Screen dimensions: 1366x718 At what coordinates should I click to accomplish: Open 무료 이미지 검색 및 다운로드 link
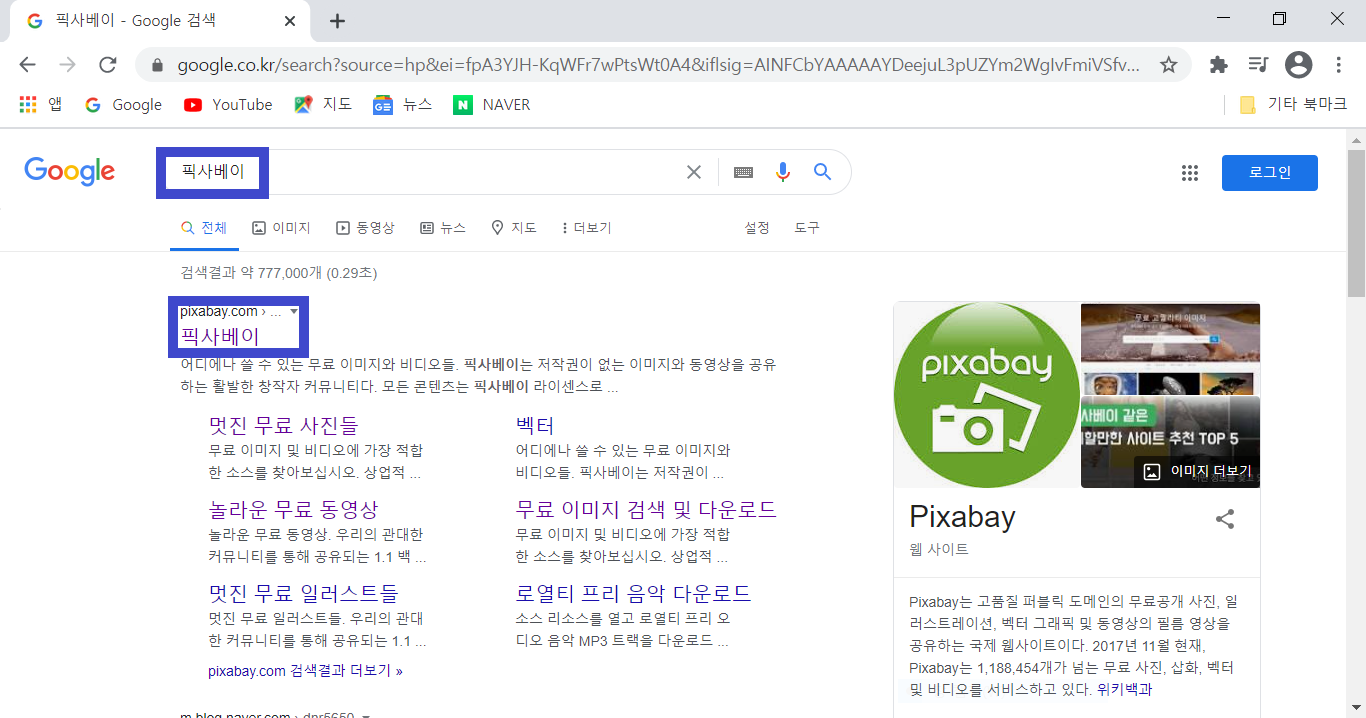click(646, 509)
